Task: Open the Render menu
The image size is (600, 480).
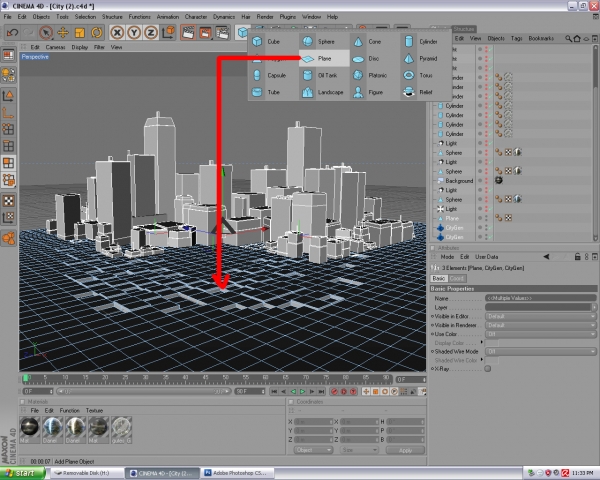Action: (x=265, y=17)
